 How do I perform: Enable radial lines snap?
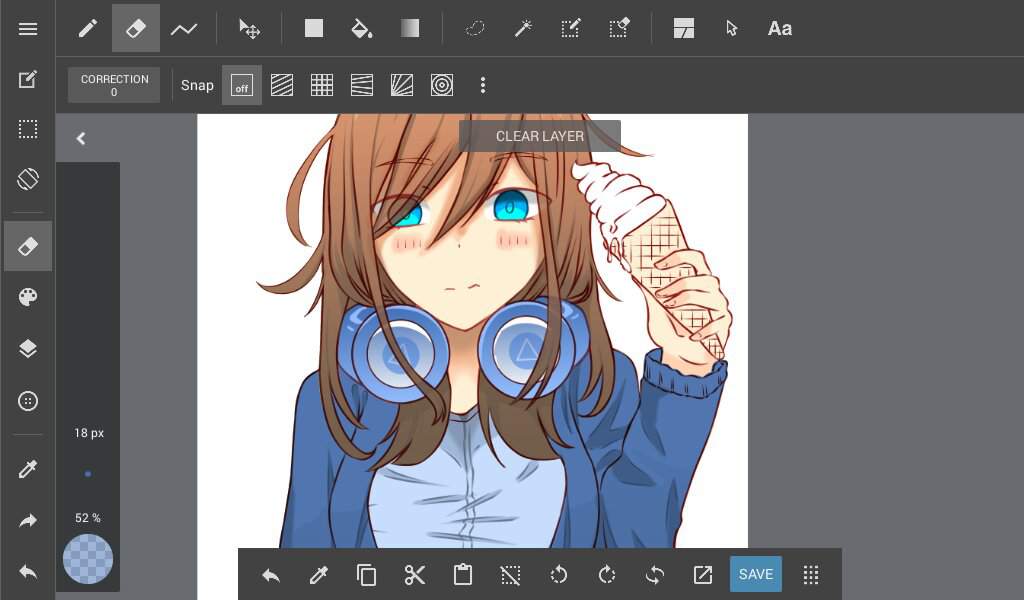[x=402, y=85]
